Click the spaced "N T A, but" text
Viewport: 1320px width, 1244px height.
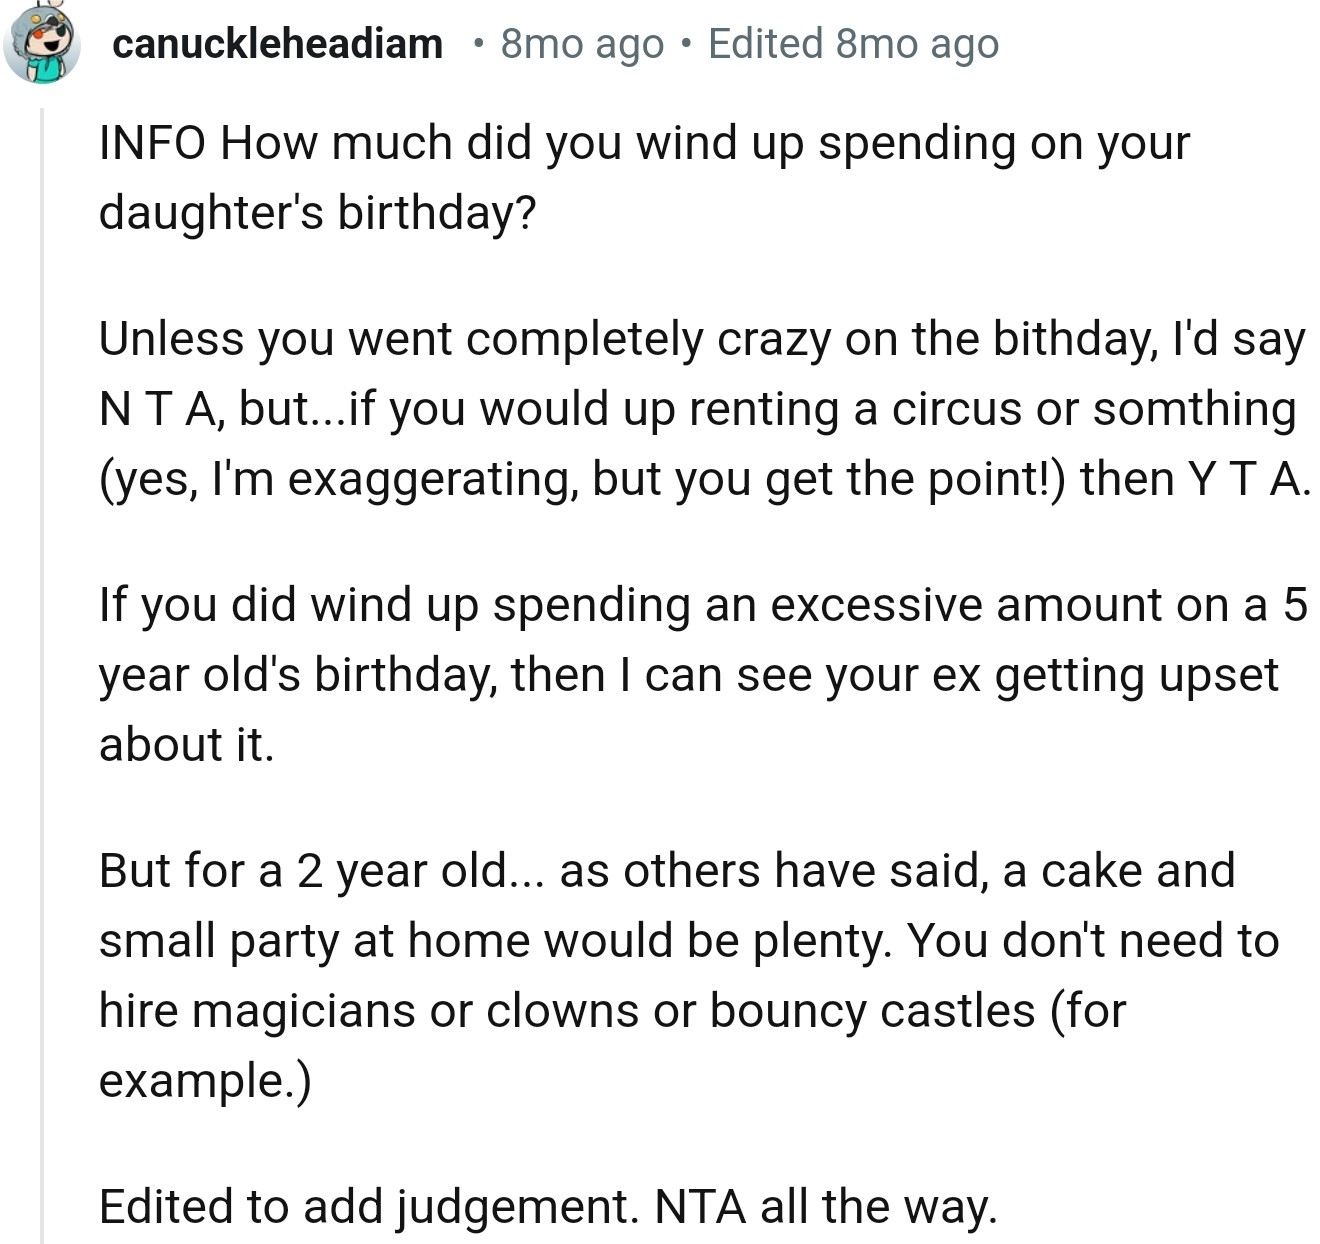coord(206,409)
